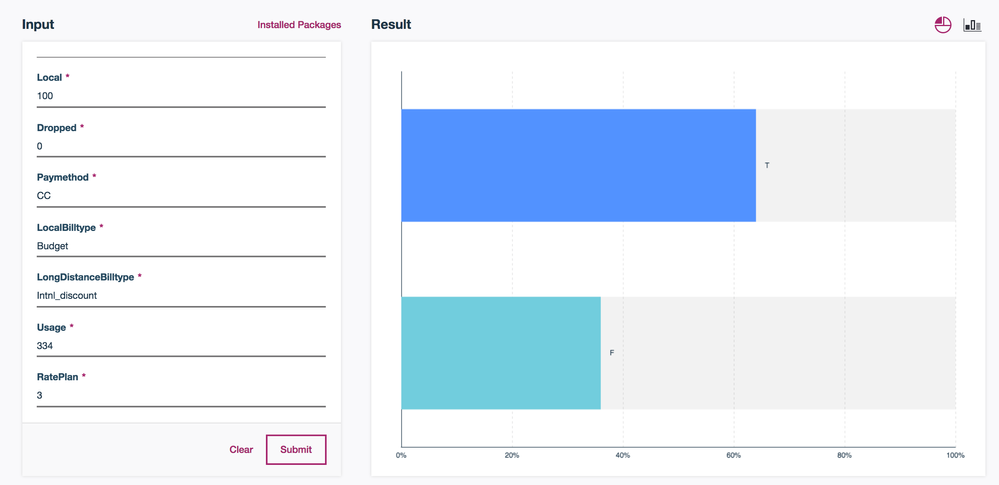Open the Installed Packages link
Image resolution: width=999 pixels, height=485 pixels.
pyautogui.click(x=299, y=25)
